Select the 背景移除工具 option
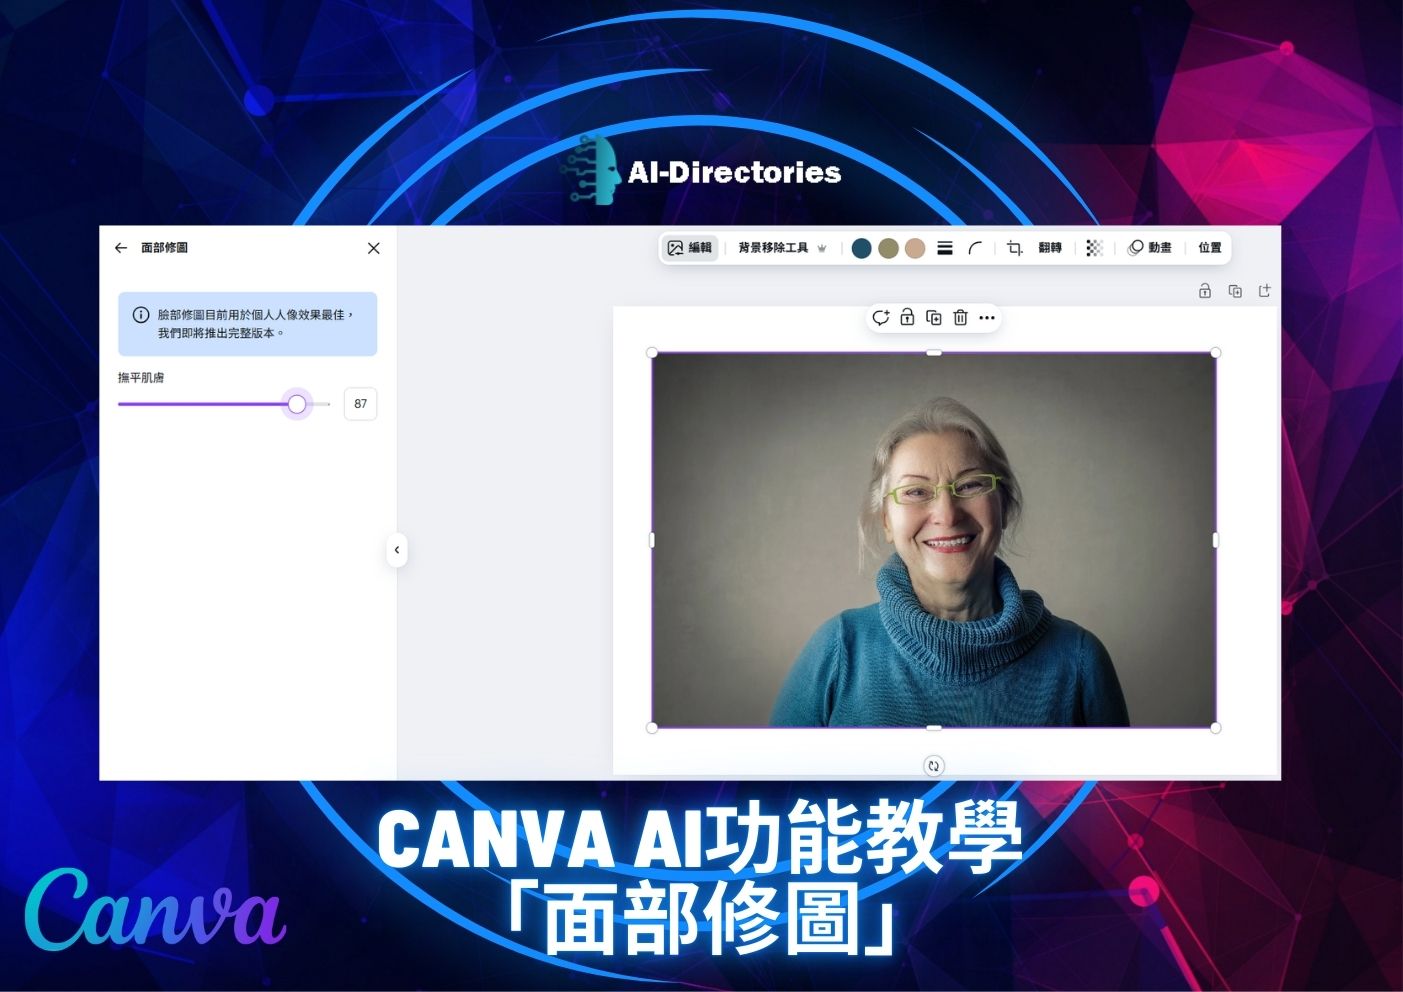The image size is (1403, 992). (773, 248)
